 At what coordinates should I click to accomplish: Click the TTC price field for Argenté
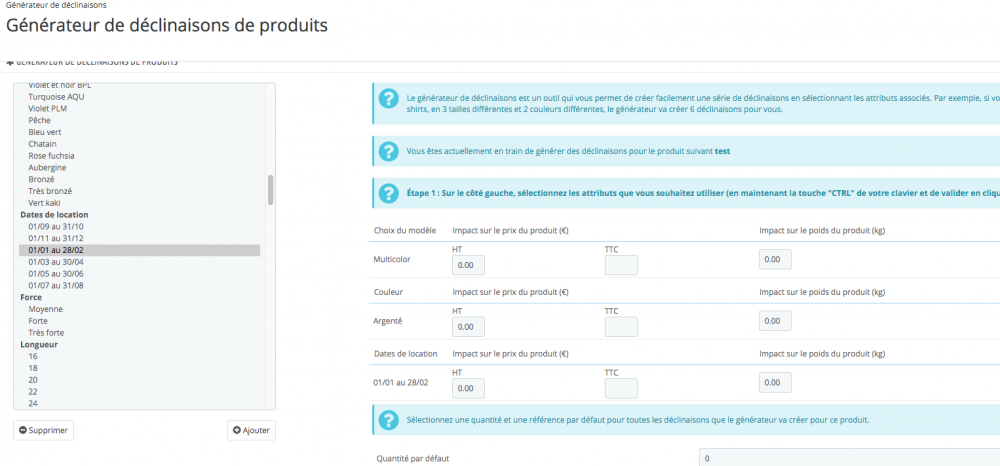coord(621,327)
